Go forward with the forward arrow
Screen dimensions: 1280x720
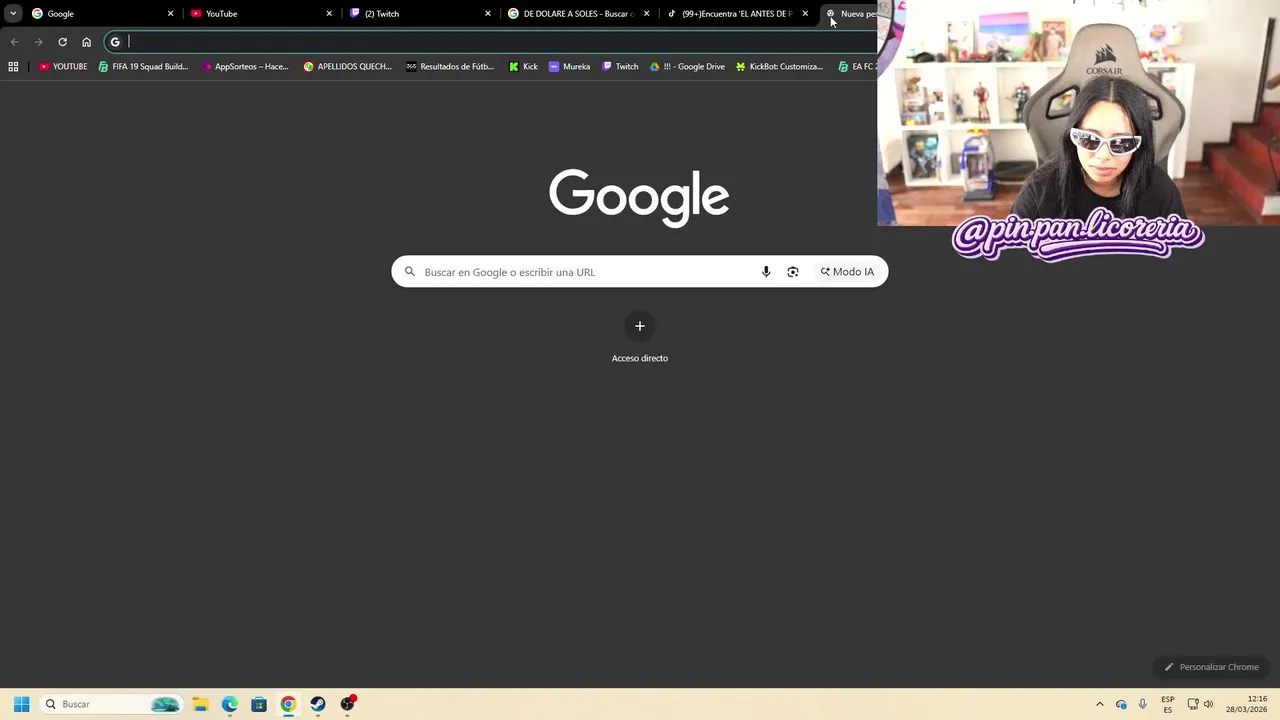pyautogui.click(x=38, y=42)
